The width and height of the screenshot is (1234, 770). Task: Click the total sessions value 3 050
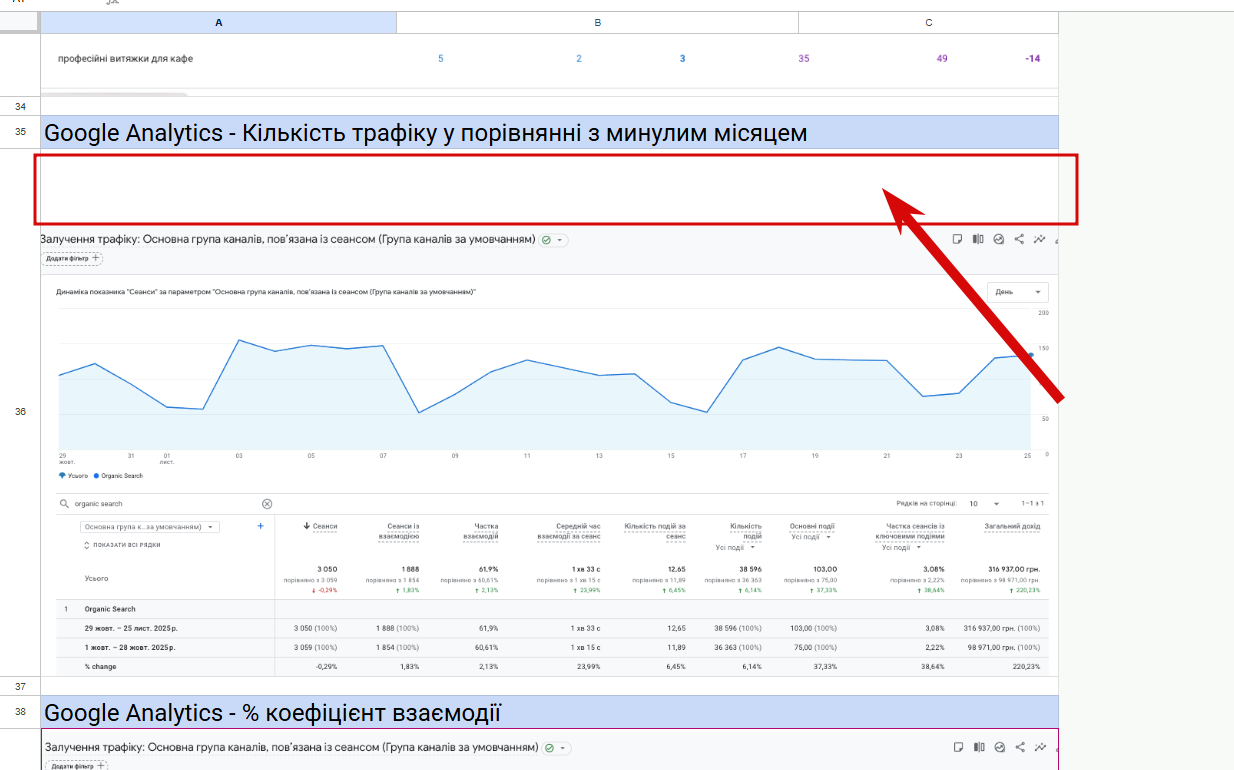coord(326,569)
